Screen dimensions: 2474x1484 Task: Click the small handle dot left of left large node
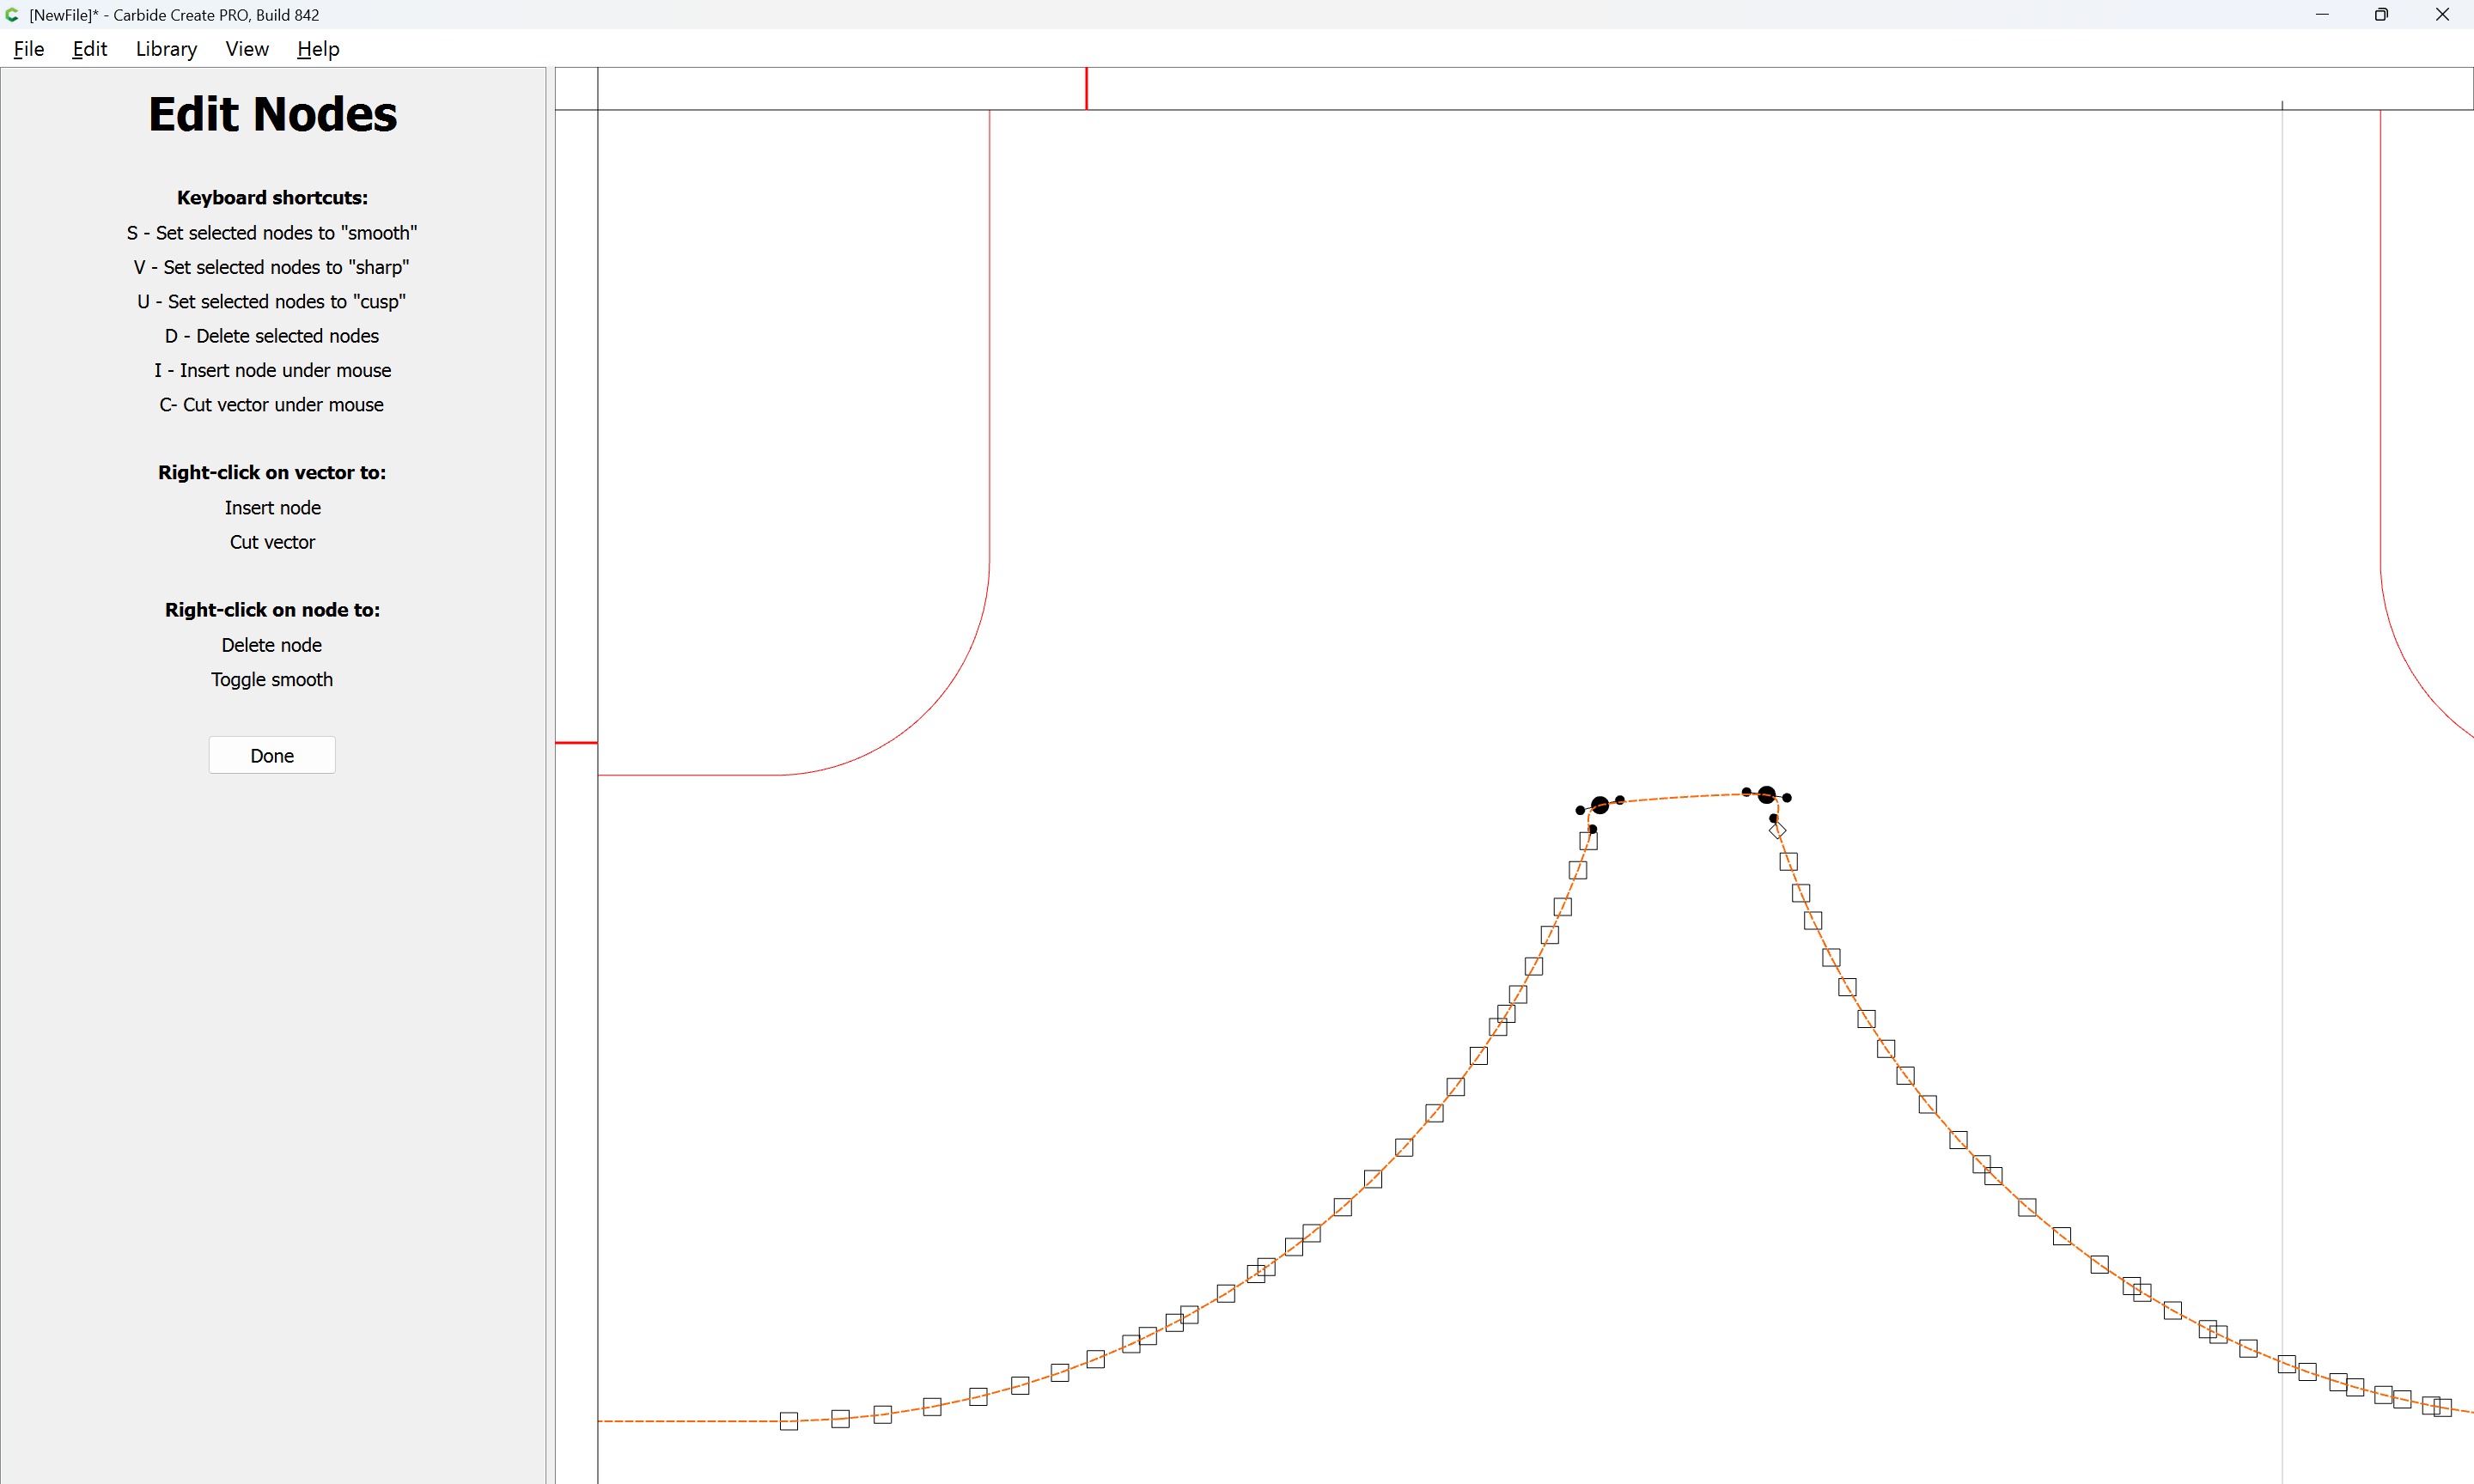coord(1580,810)
